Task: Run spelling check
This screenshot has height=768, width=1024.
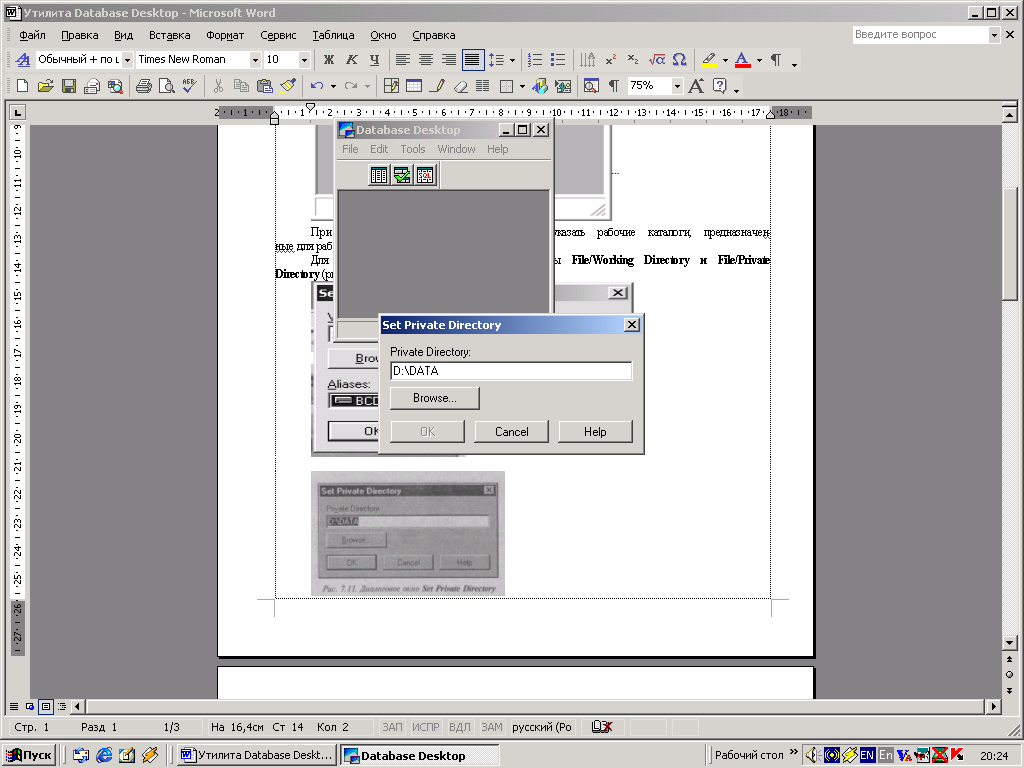Action: pyautogui.click(x=189, y=86)
